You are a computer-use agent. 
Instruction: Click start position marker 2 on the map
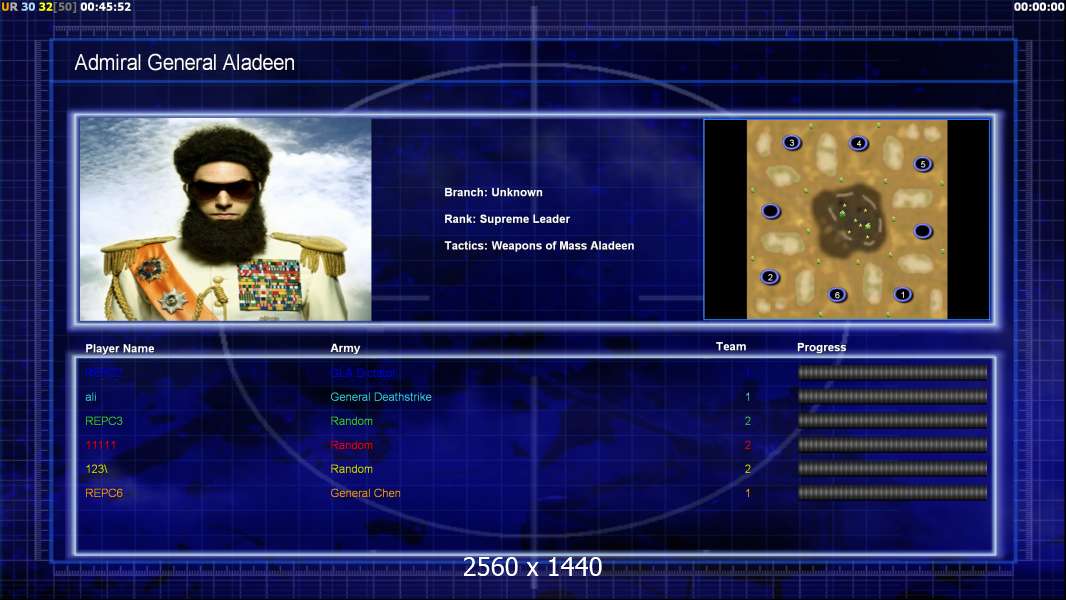[770, 277]
